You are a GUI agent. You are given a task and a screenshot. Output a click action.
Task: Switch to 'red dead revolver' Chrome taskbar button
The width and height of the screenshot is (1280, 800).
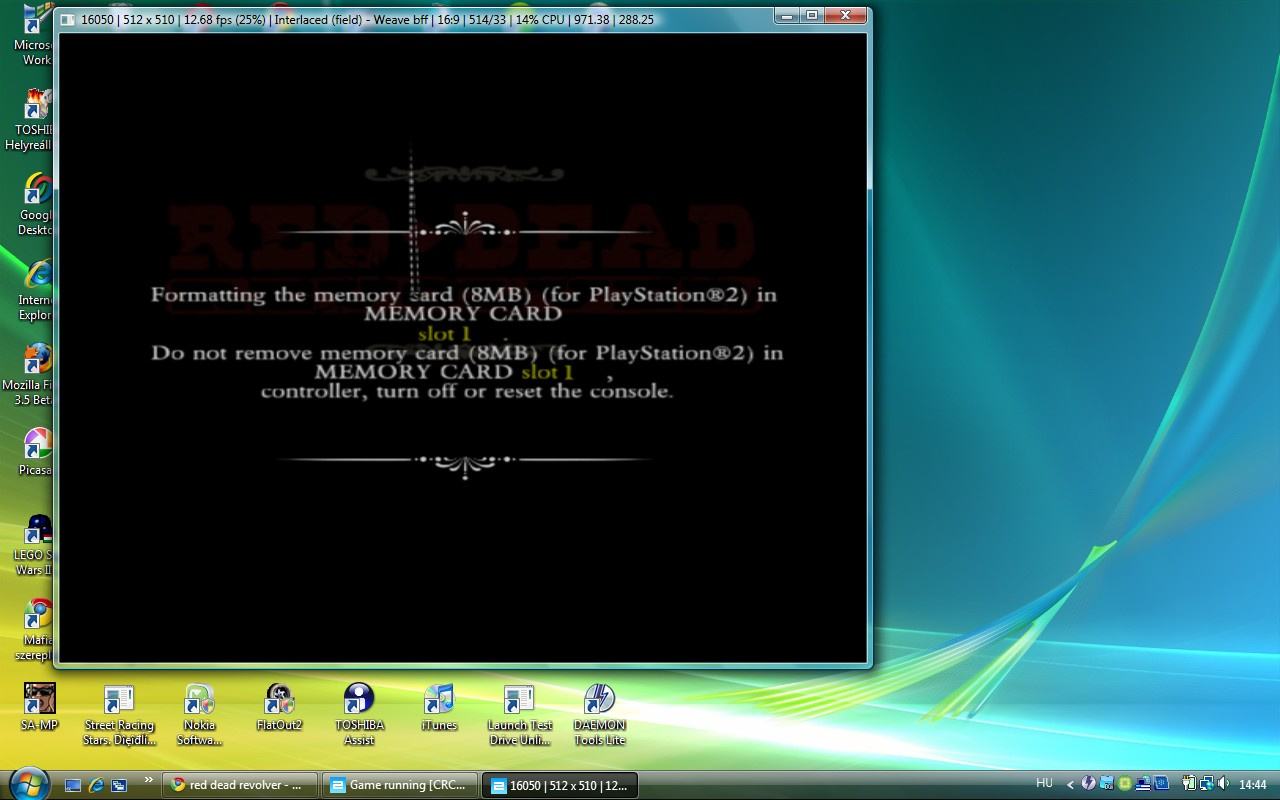pyautogui.click(x=240, y=785)
